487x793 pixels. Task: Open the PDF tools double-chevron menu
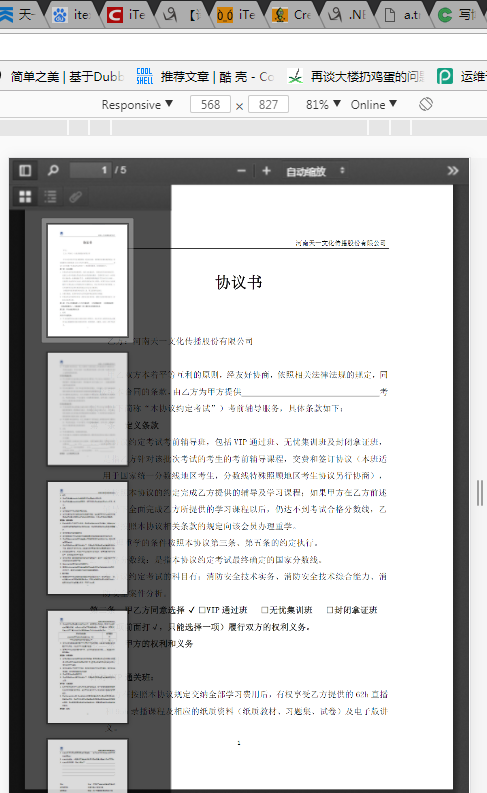(453, 171)
